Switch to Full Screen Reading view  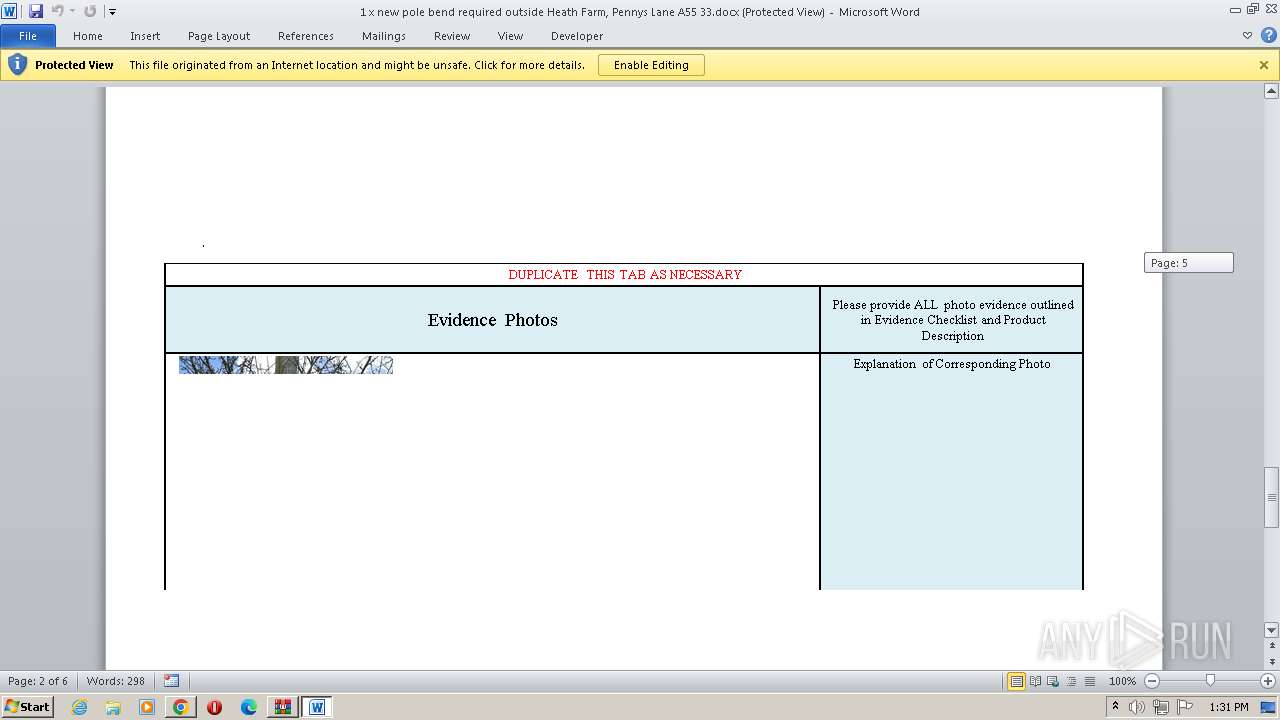coord(1036,681)
